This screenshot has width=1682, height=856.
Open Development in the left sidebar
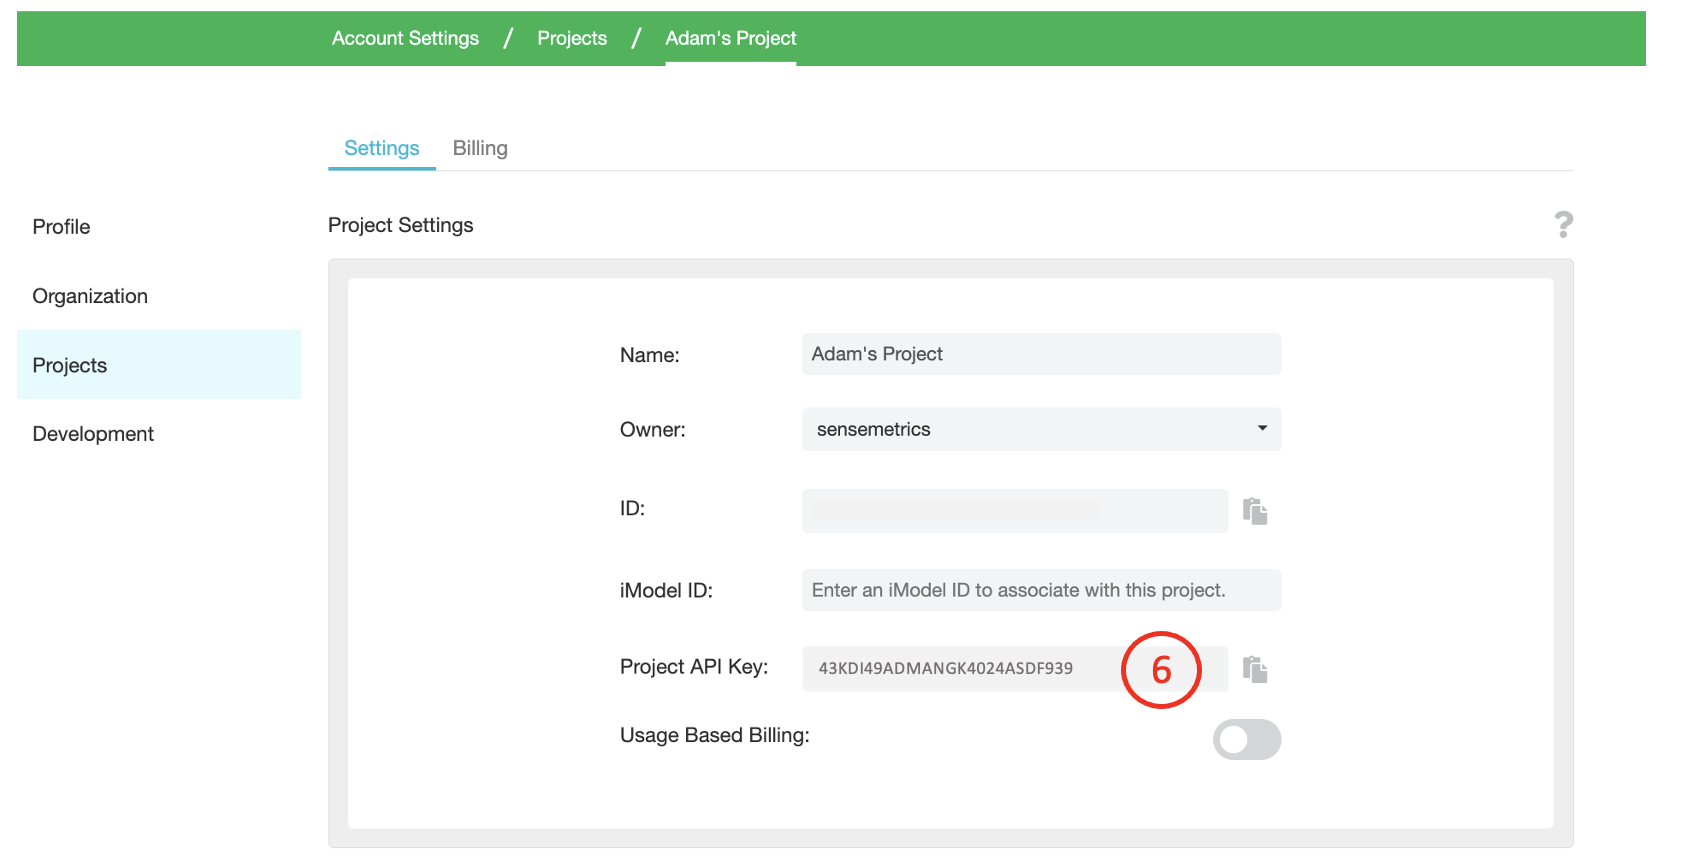93,434
